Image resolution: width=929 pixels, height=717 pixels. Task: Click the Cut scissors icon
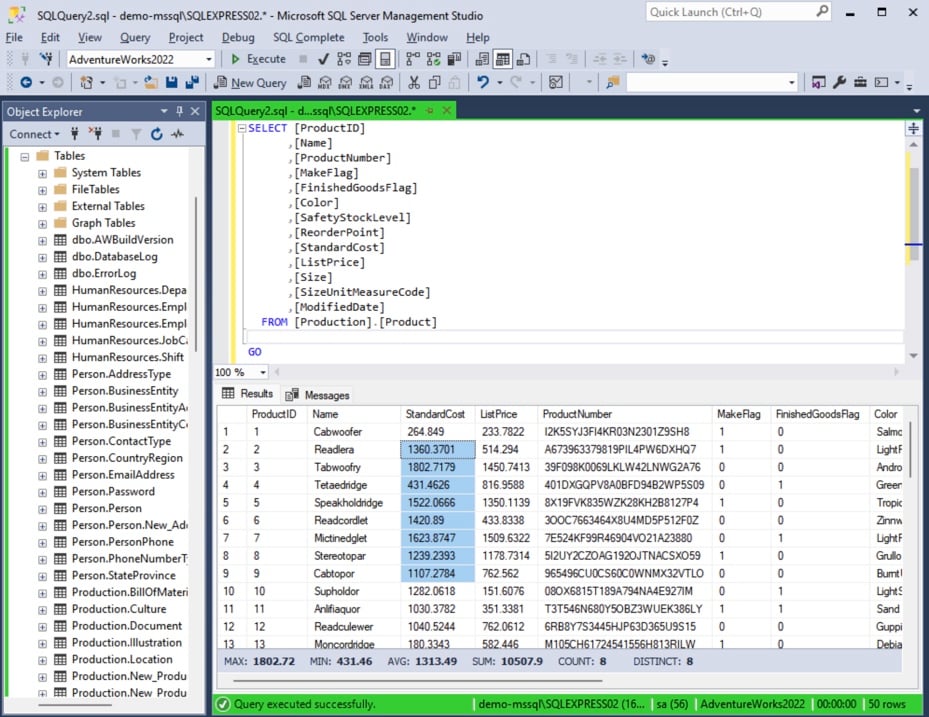pyautogui.click(x=414, y=82)
